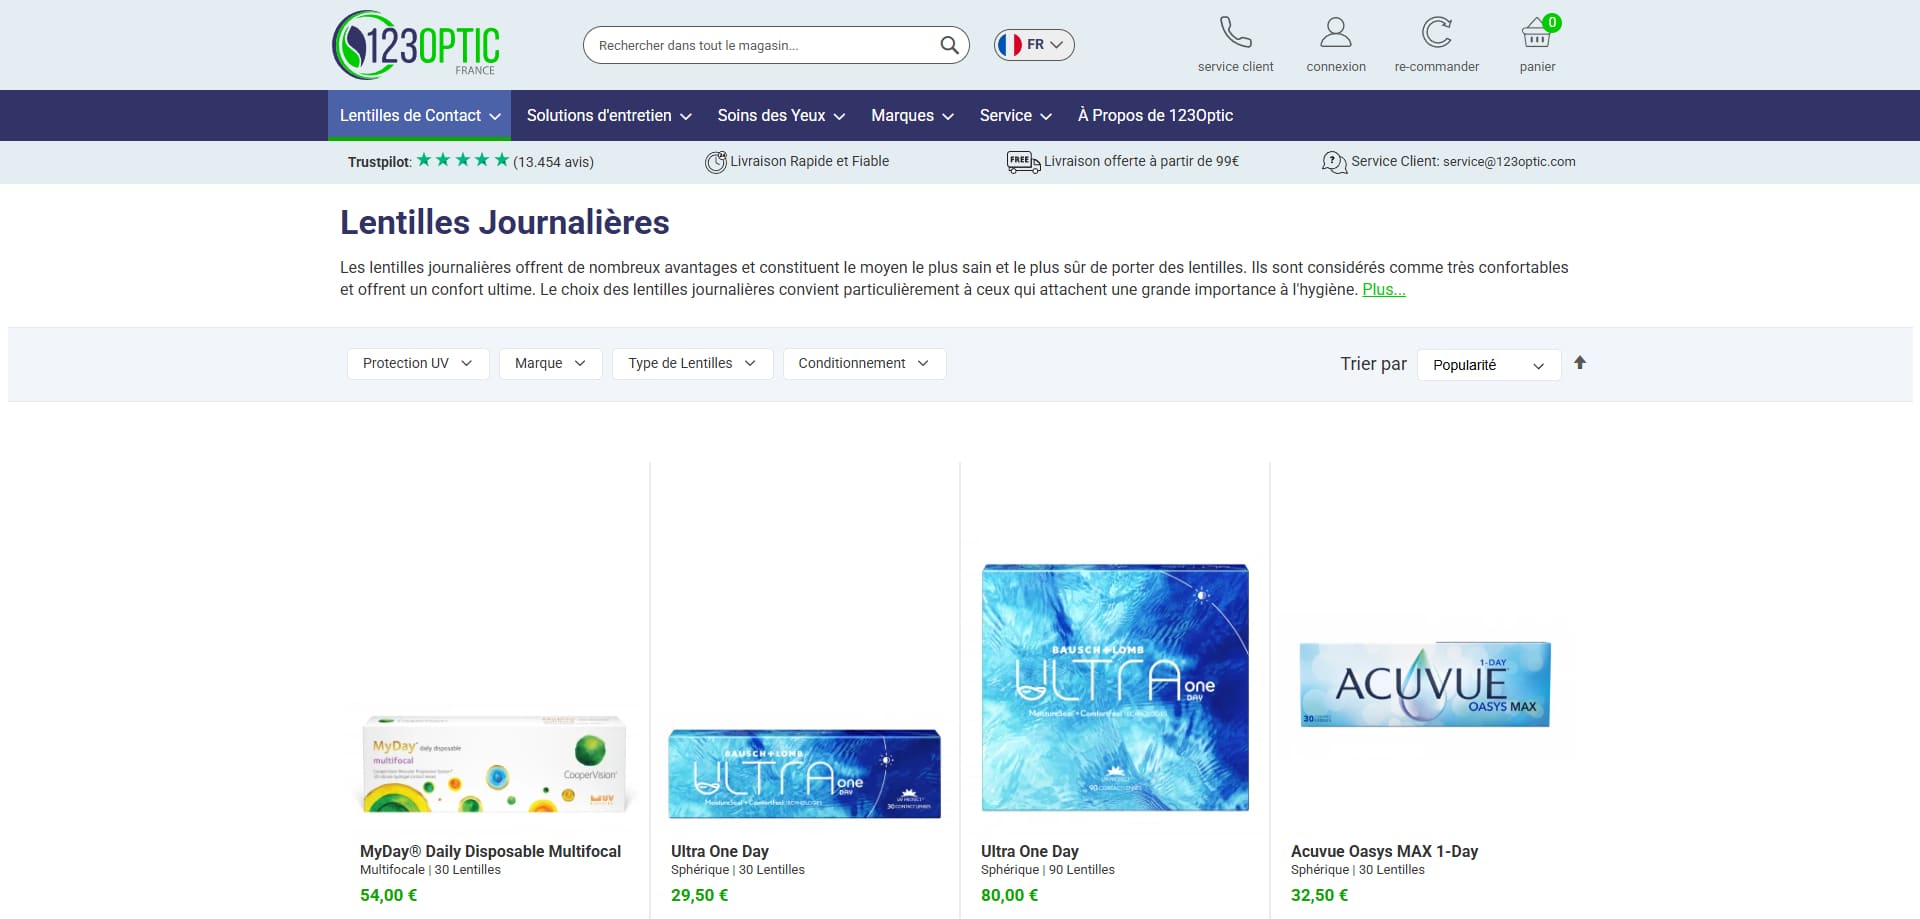Click the 29,50 € price

[x=700, y=895]
